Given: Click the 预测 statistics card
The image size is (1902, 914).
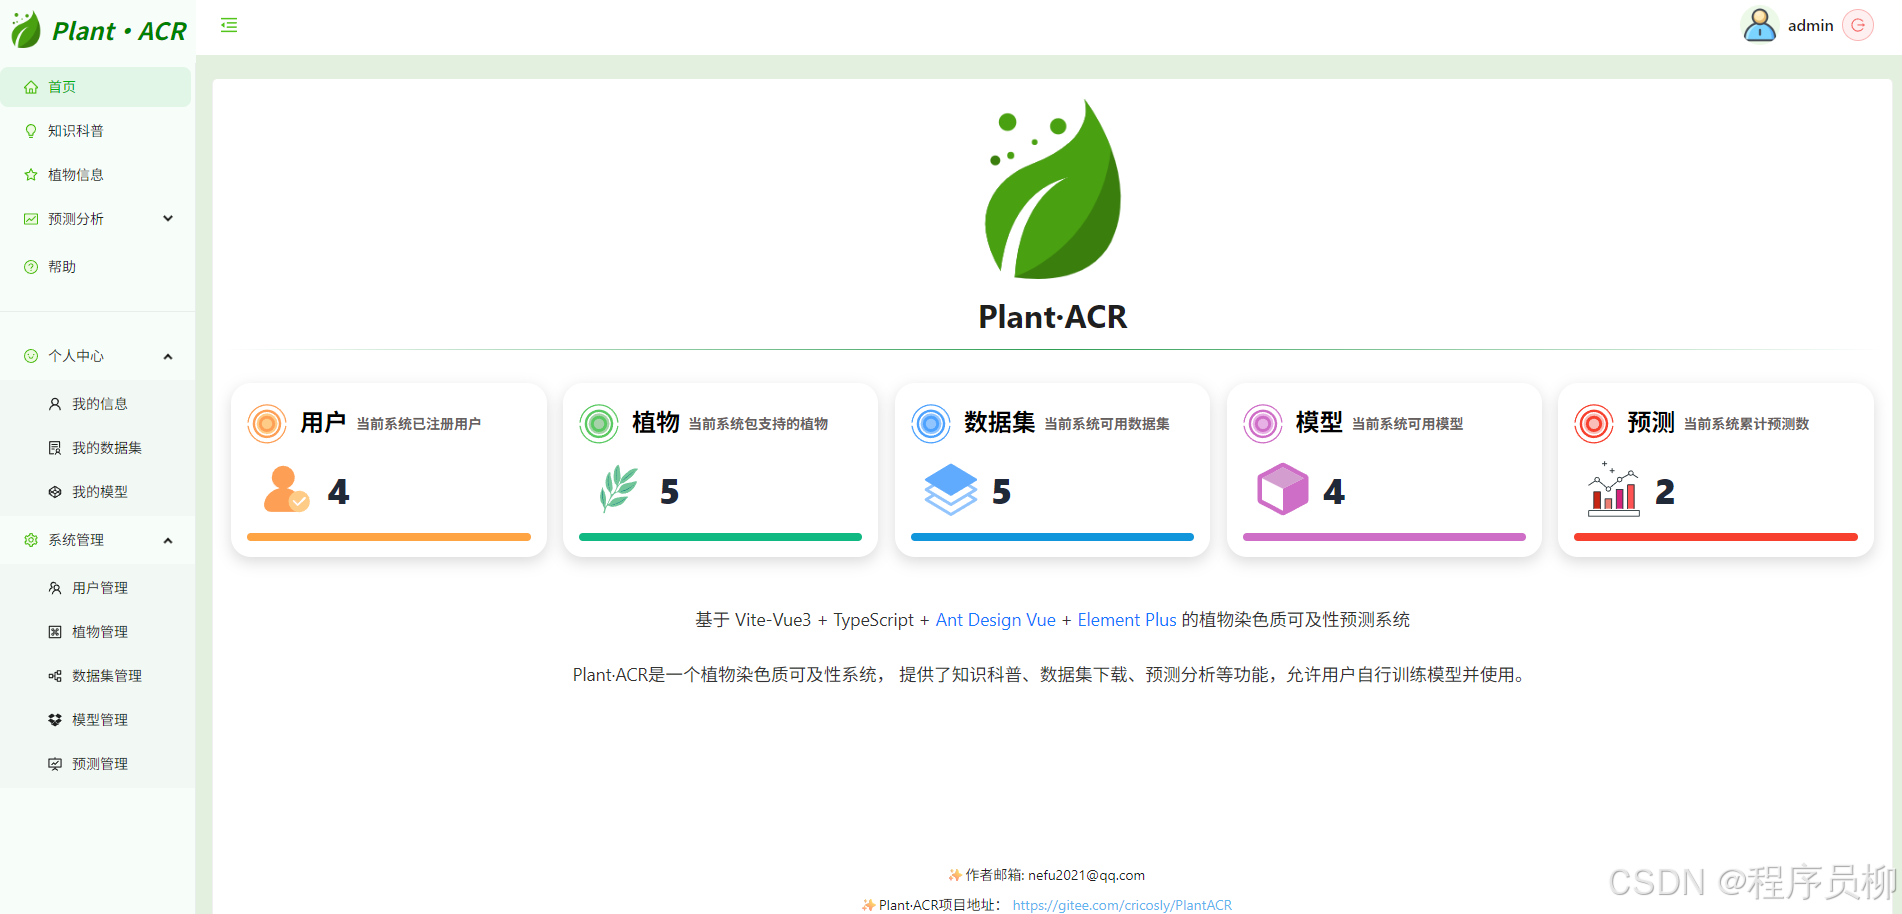Looking at the screenshot, I should coord(1715,470).
